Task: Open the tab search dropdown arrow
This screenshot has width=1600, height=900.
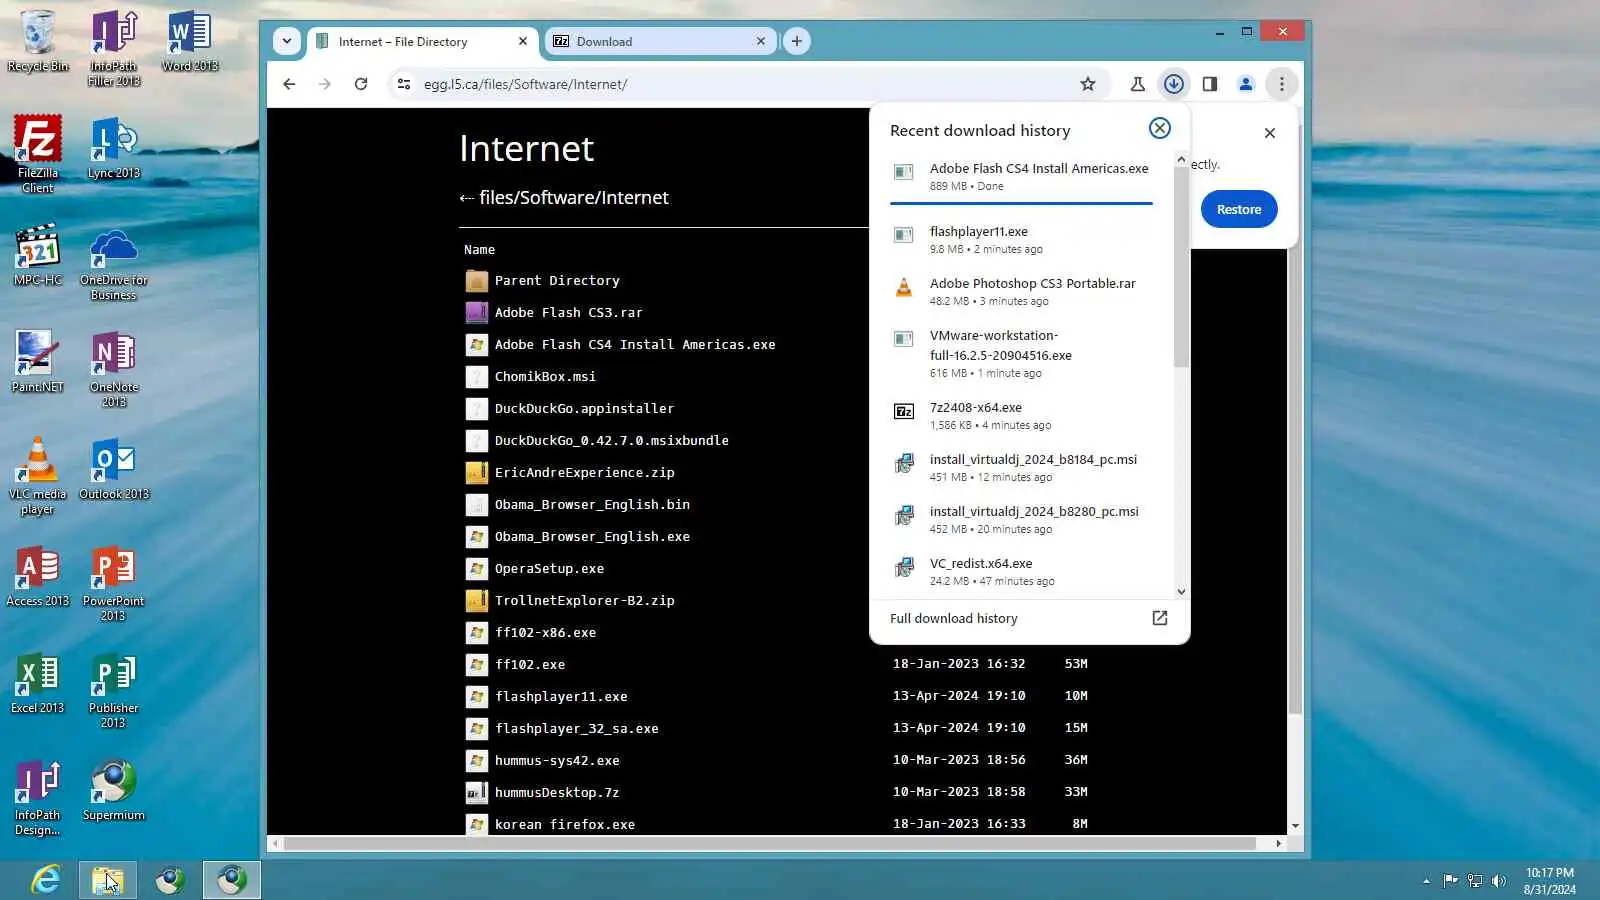Action: click(287, 41)
